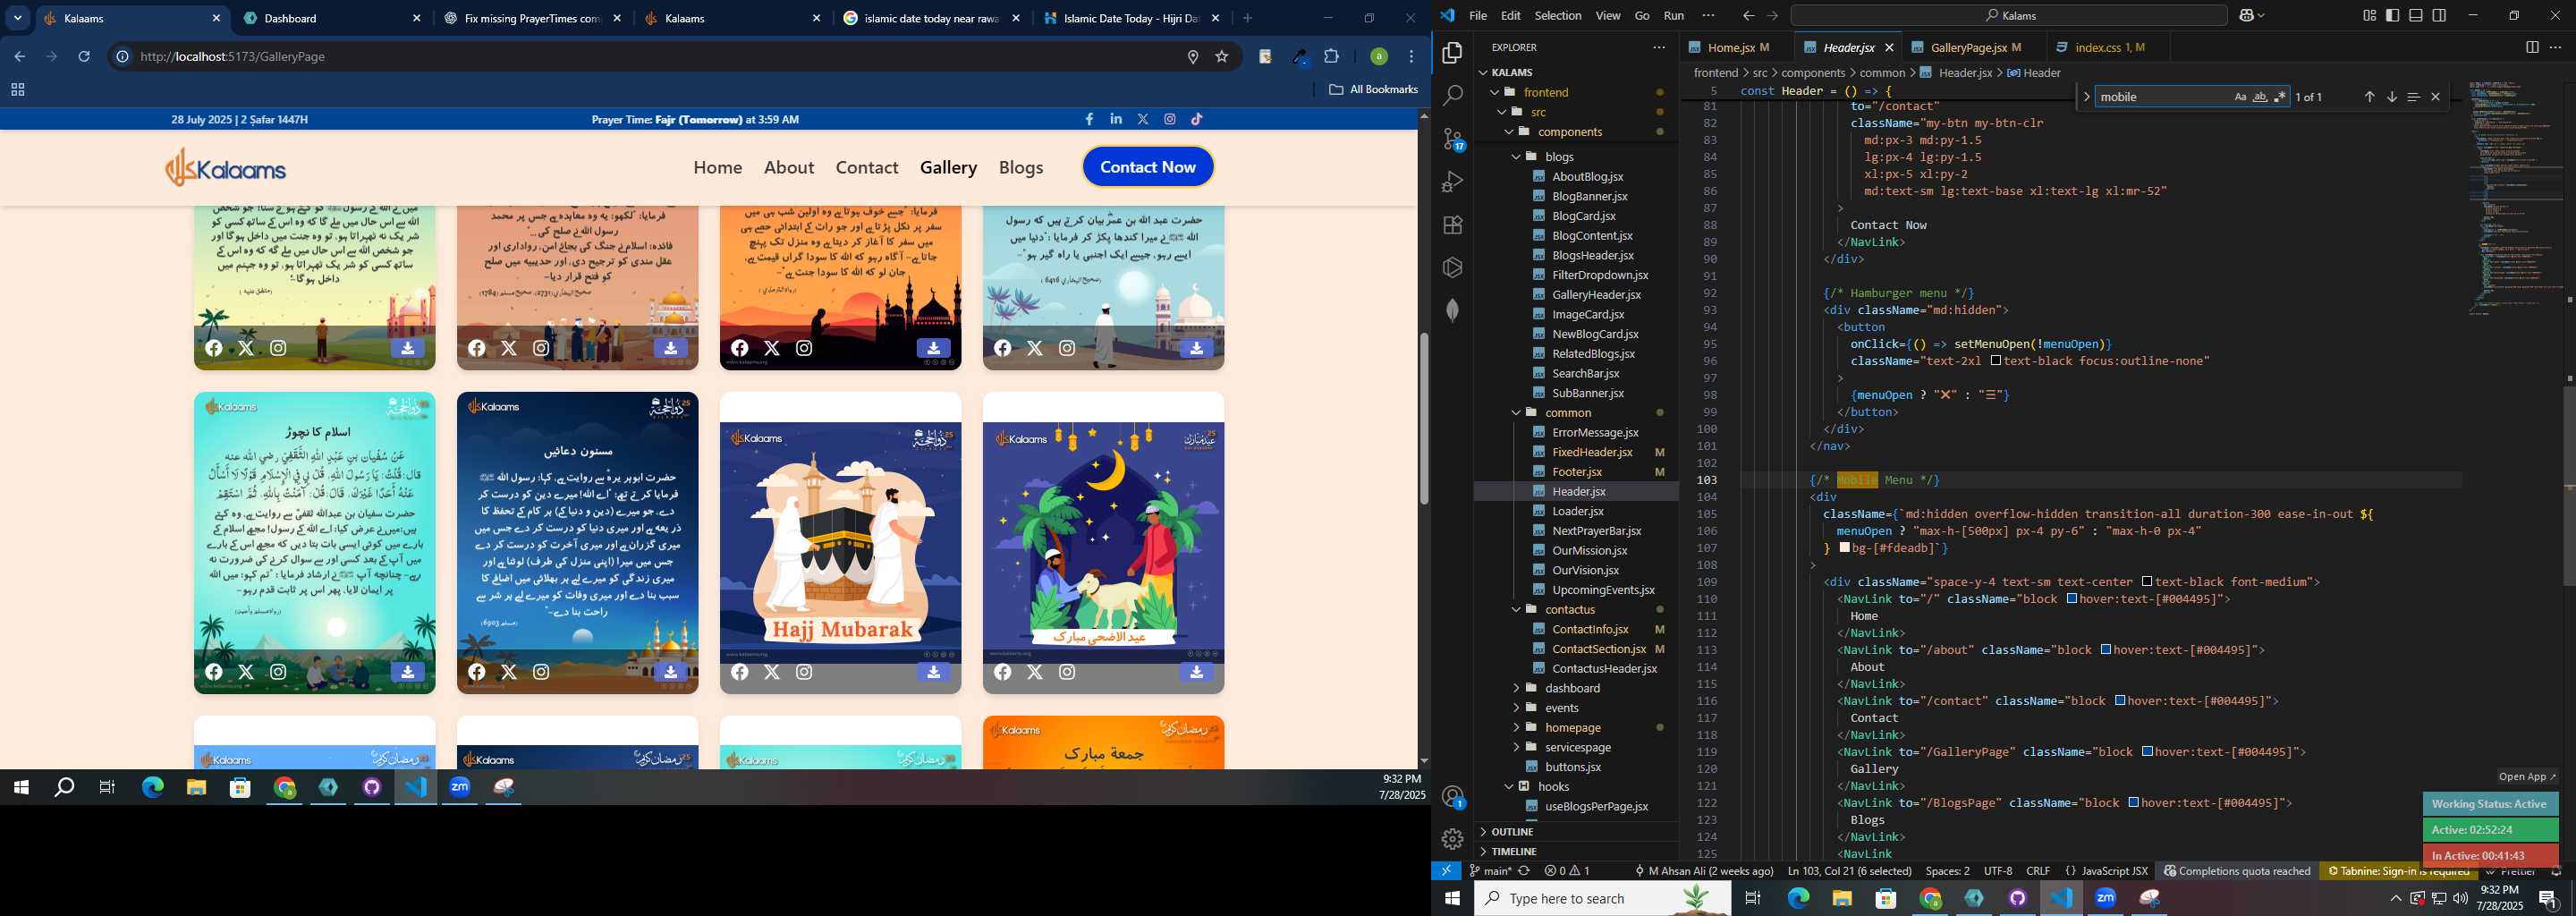The width and height of the screenshot is (2576, 916).
Task: Click the Kalaams logo in site header
Action: pos(226,167)
